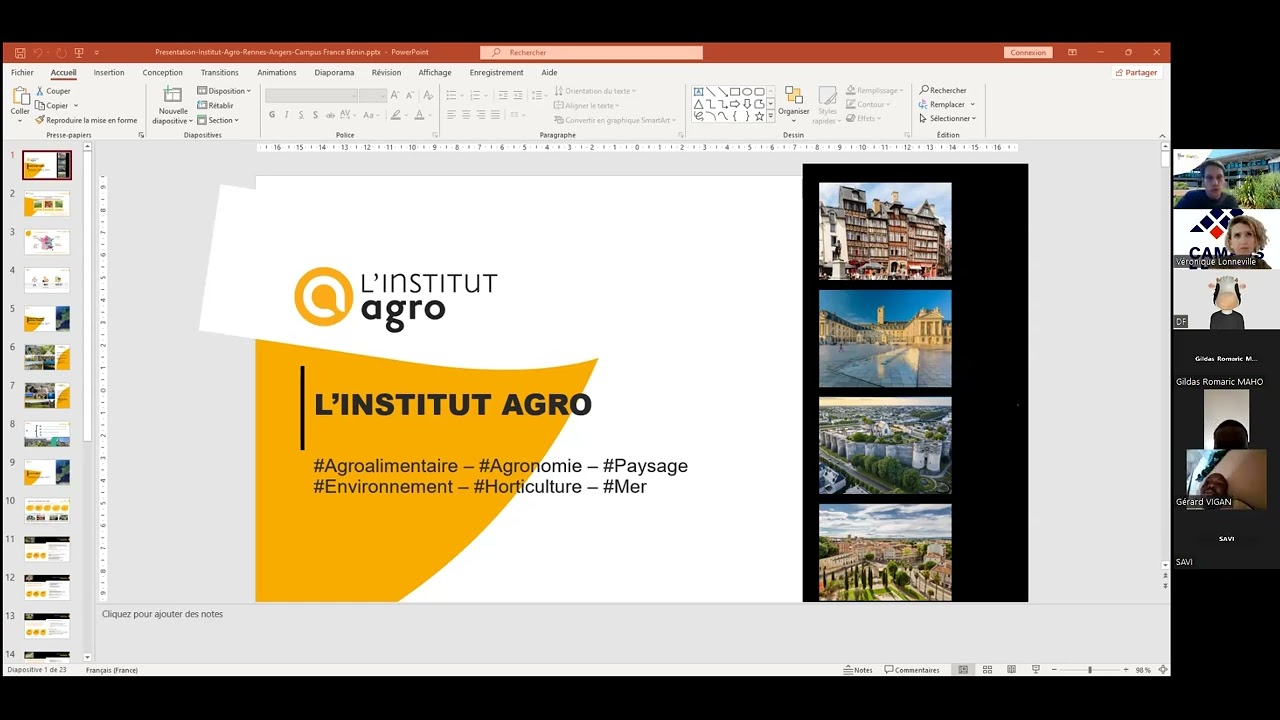This screenshot has width=1280, height=720.
Task: Start slideshow from status bar icon
Action: click(x=1036, y=670)
